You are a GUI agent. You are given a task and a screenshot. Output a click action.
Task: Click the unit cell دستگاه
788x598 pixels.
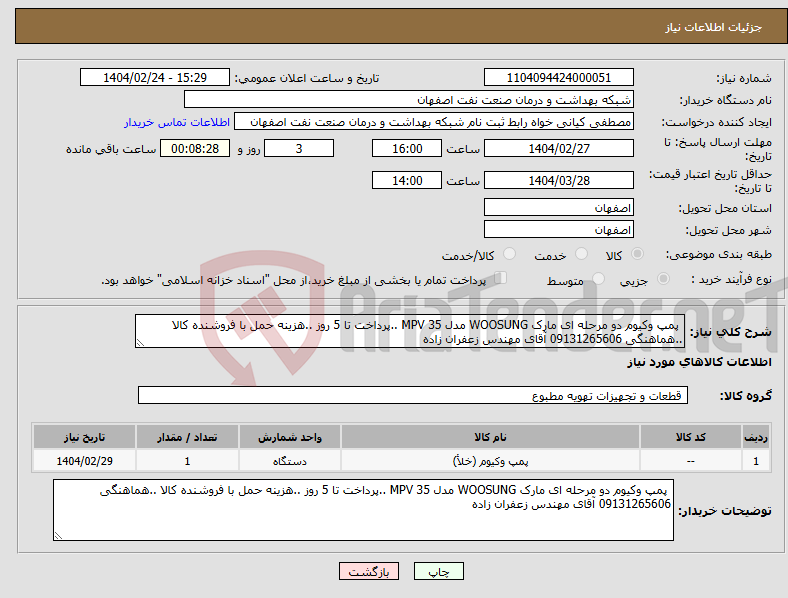(x=290, y=460)
